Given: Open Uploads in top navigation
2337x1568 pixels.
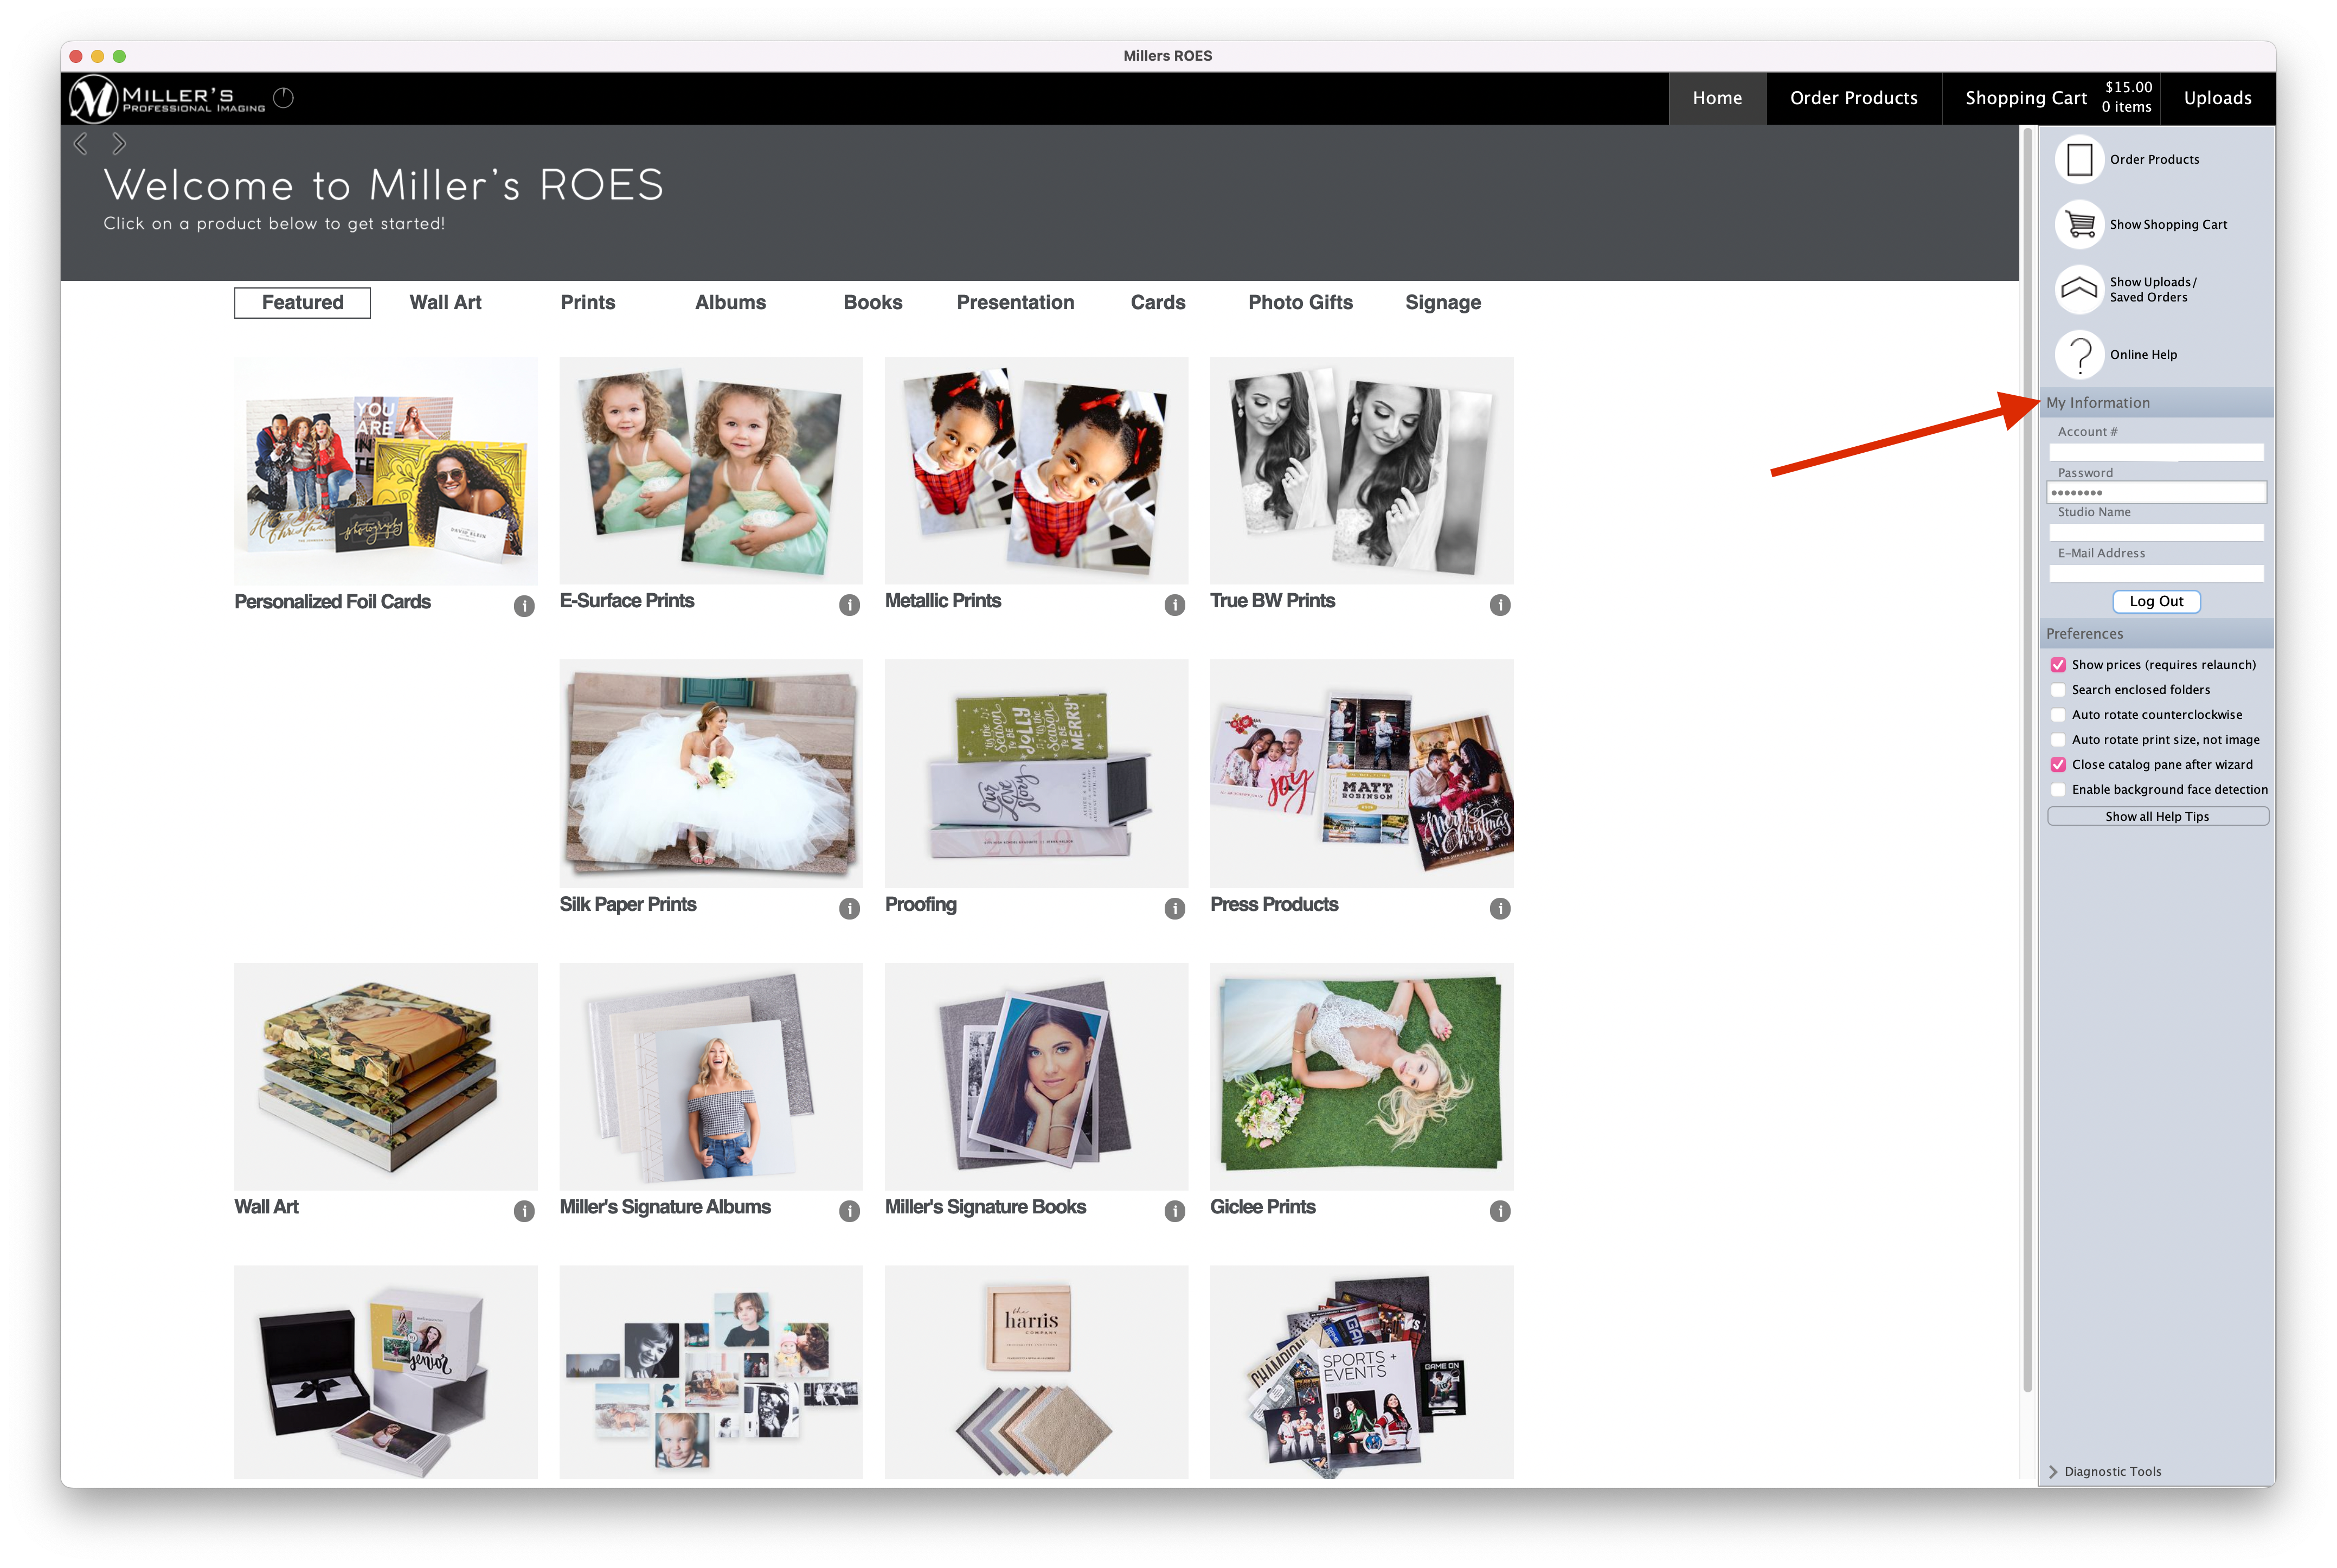Looking at the screenshot, I should point(2217,98).
